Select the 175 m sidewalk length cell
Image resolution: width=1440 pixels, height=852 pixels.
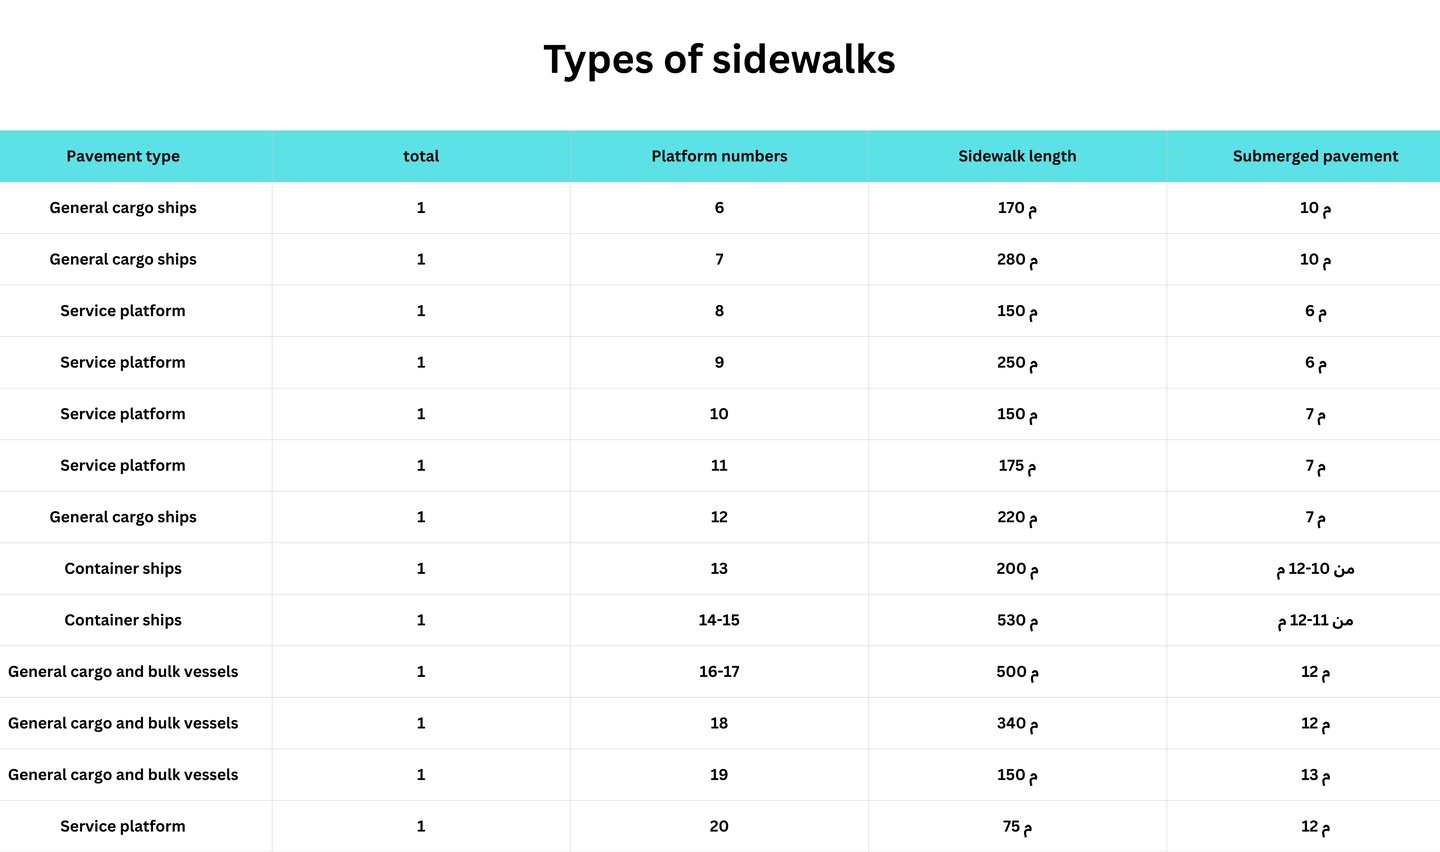tap(1017, 466)
